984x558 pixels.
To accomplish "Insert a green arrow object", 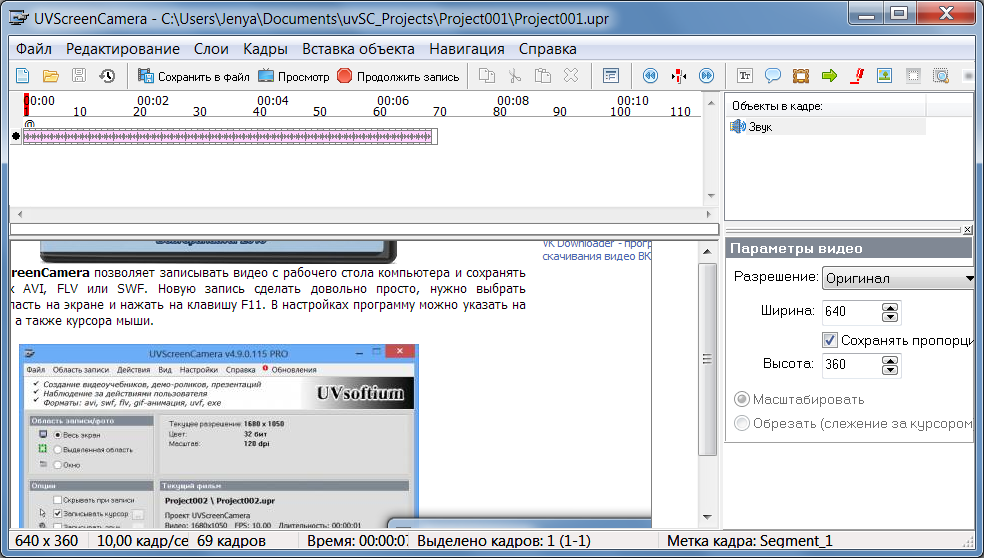I will (829, 76).
